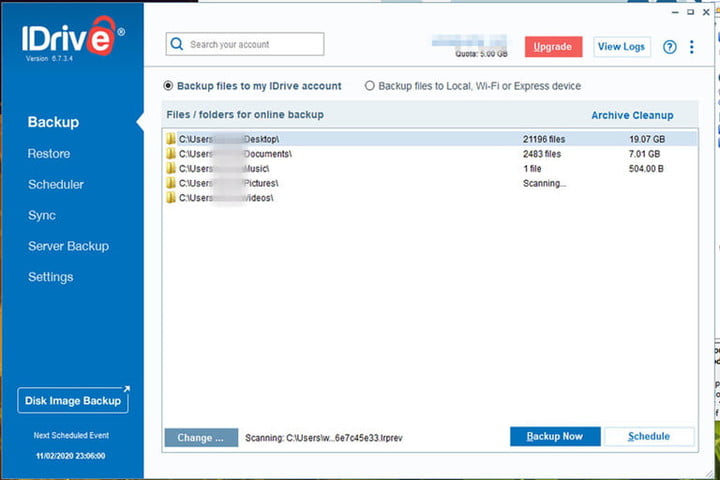Select Backup files to my IDrive account
720x480 pixels.
[168, 86]
